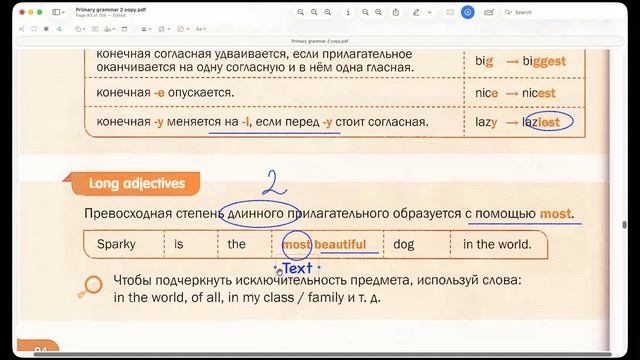Screen dimensions: 640x360
Task: Click the horizontal scrollbar at bottom
Action: [322, 354]
